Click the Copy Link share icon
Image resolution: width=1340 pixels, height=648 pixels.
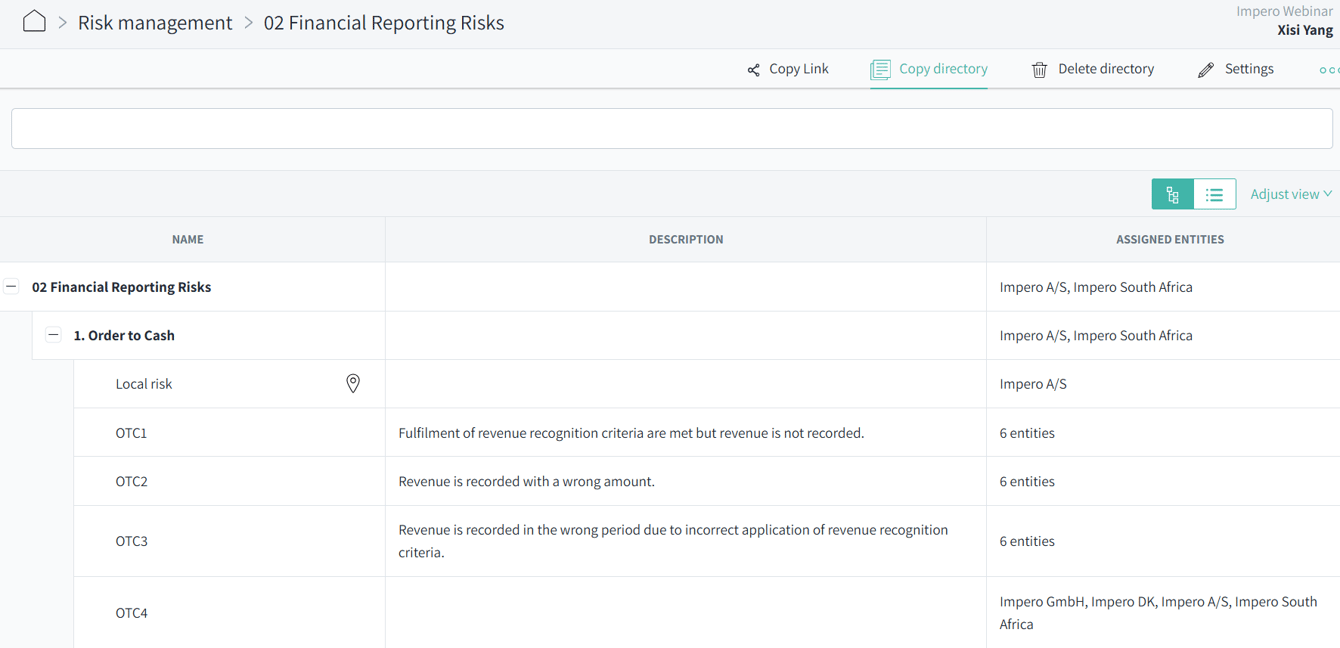(x=753, y=69)
